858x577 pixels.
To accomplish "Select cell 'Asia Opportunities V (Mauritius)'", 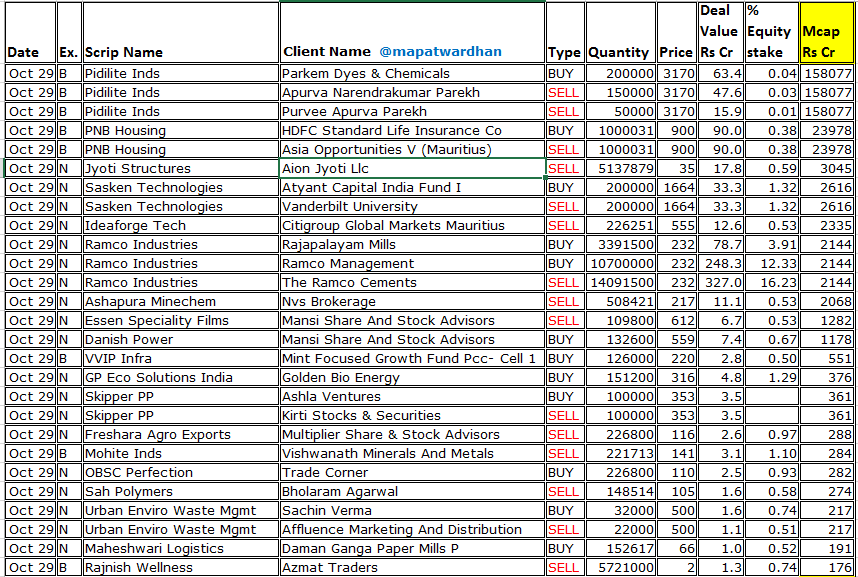I will click(412, 149).
